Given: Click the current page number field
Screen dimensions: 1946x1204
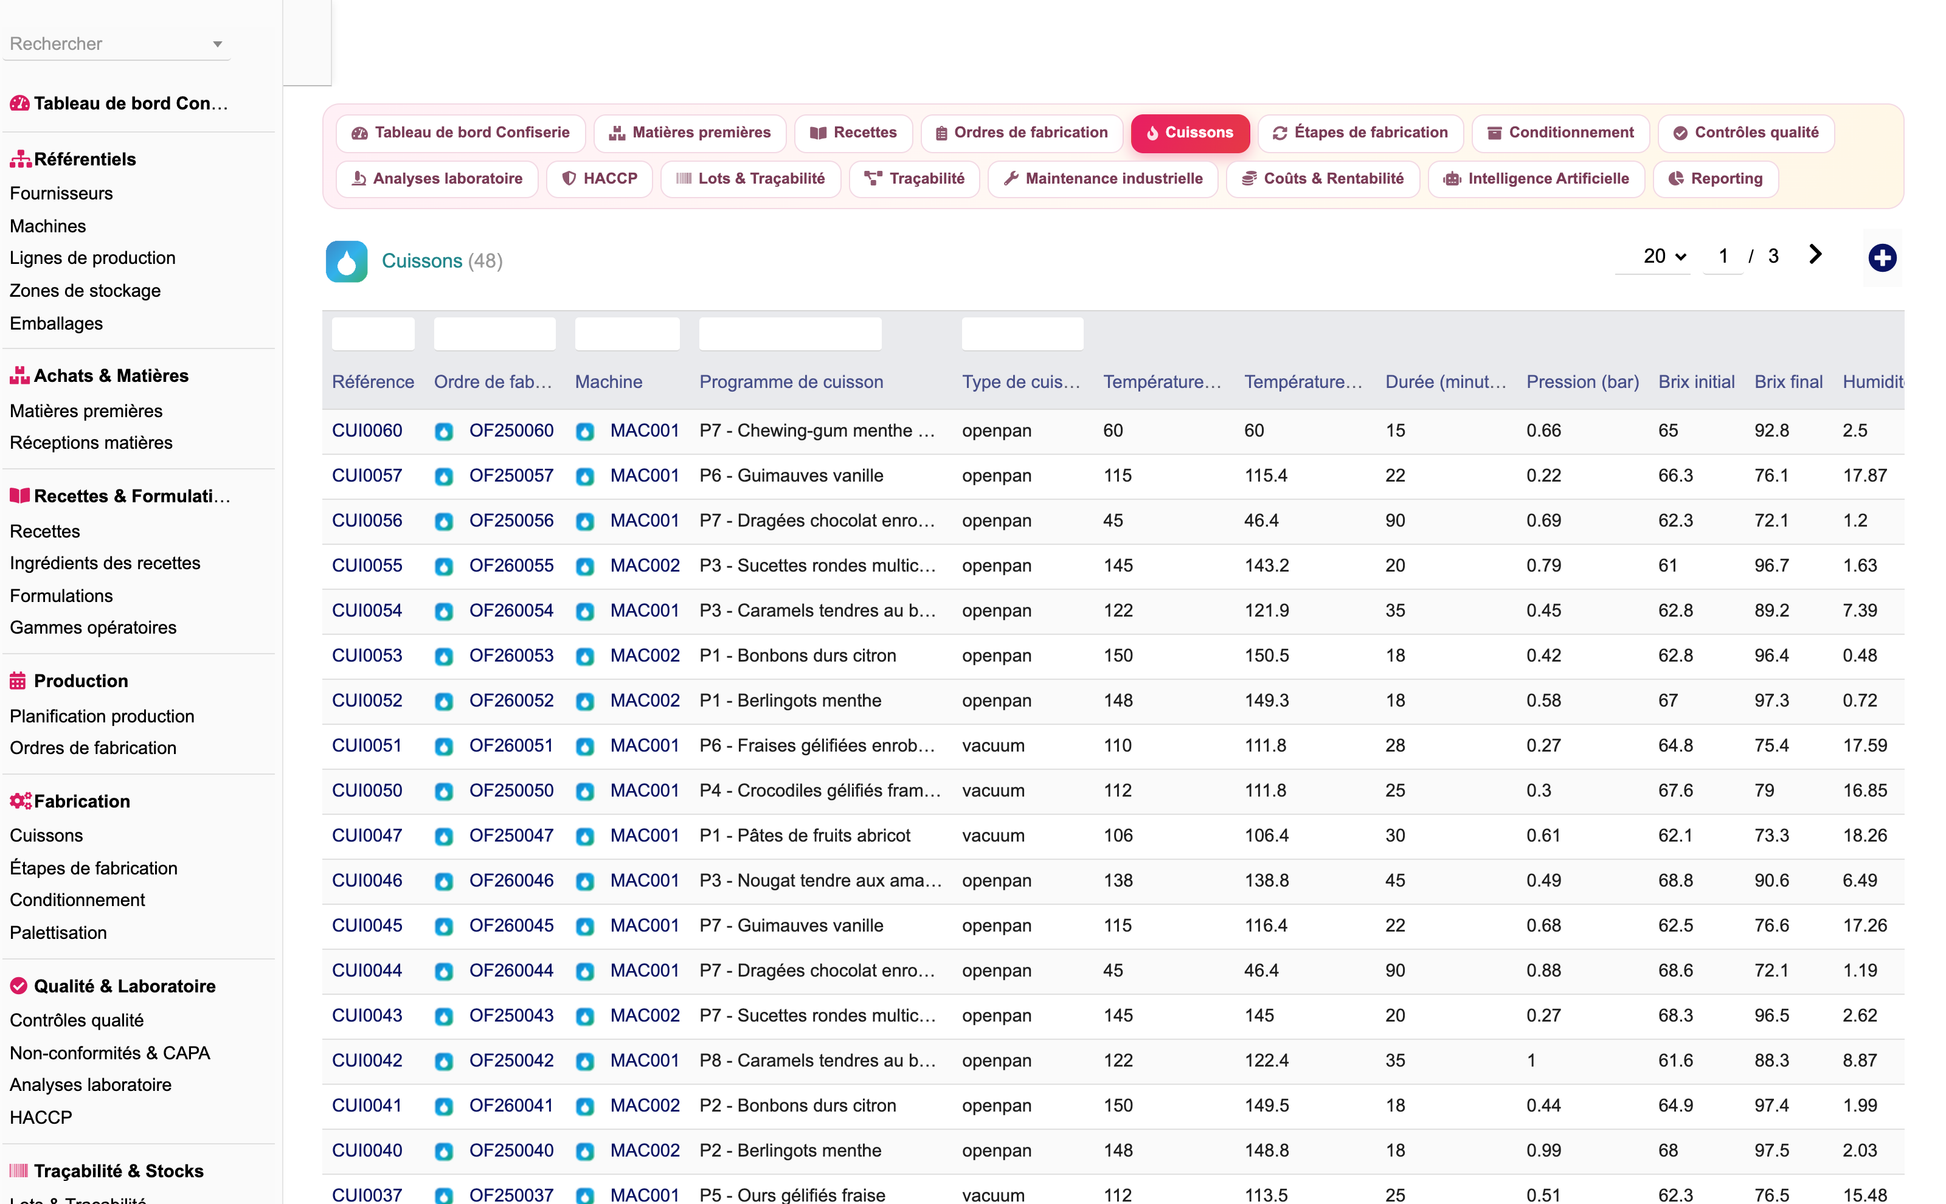Looking at the screenshot, I should coord(1722,256).
